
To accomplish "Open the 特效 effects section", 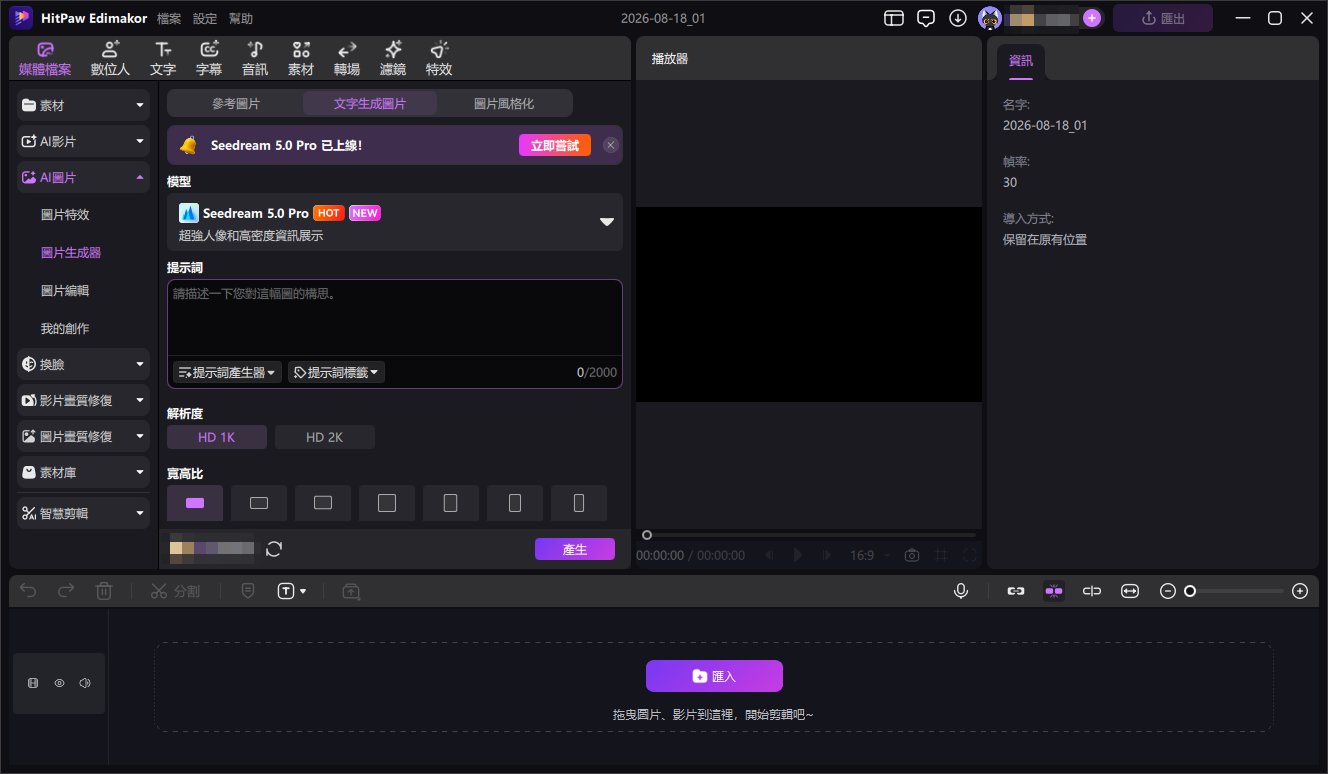I will coord(439,59).
